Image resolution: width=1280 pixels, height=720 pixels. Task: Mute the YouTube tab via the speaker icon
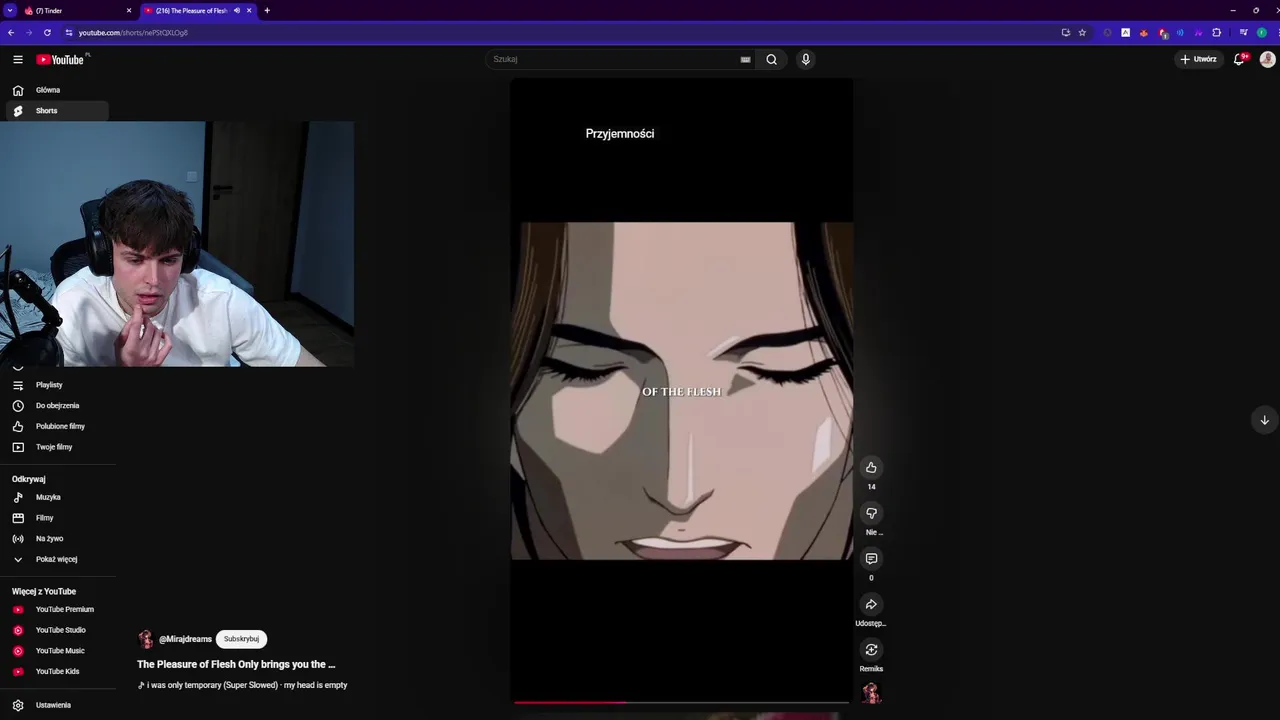click(x=237, y=11)
